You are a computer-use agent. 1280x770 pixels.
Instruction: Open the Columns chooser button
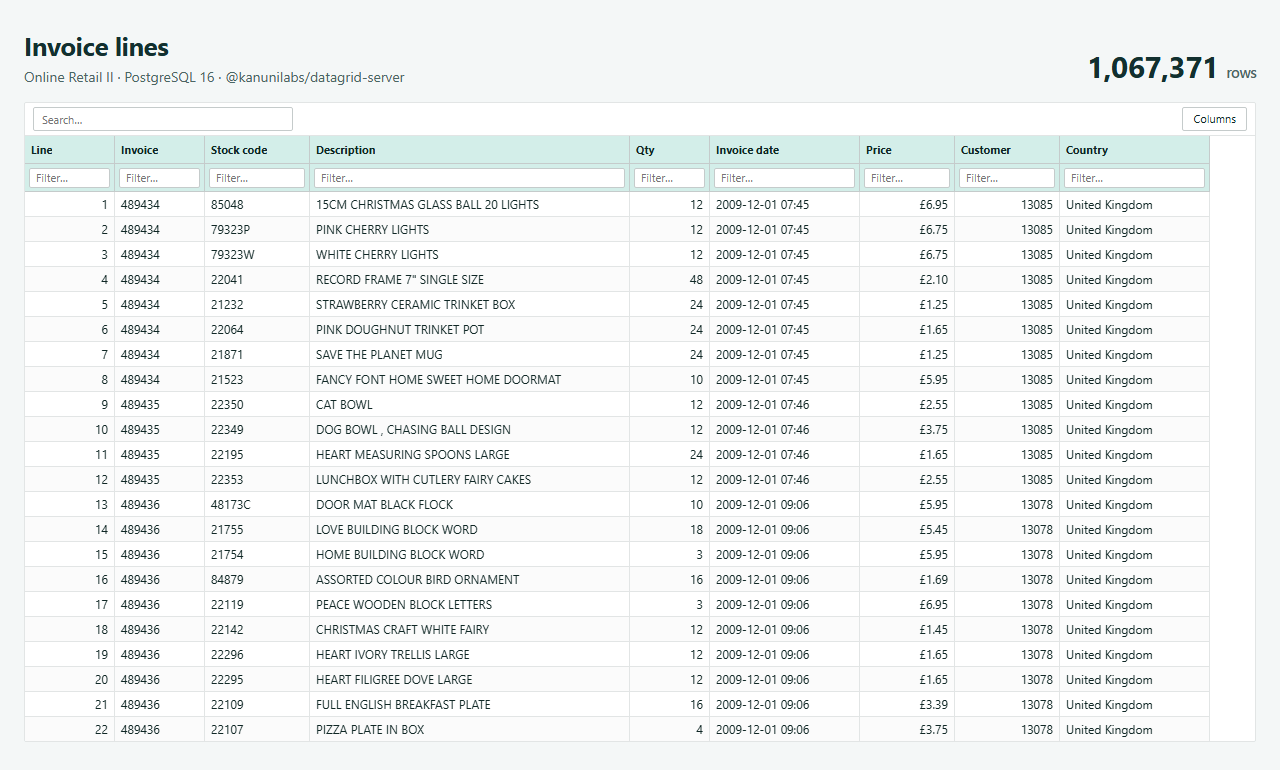[1214, 119]
